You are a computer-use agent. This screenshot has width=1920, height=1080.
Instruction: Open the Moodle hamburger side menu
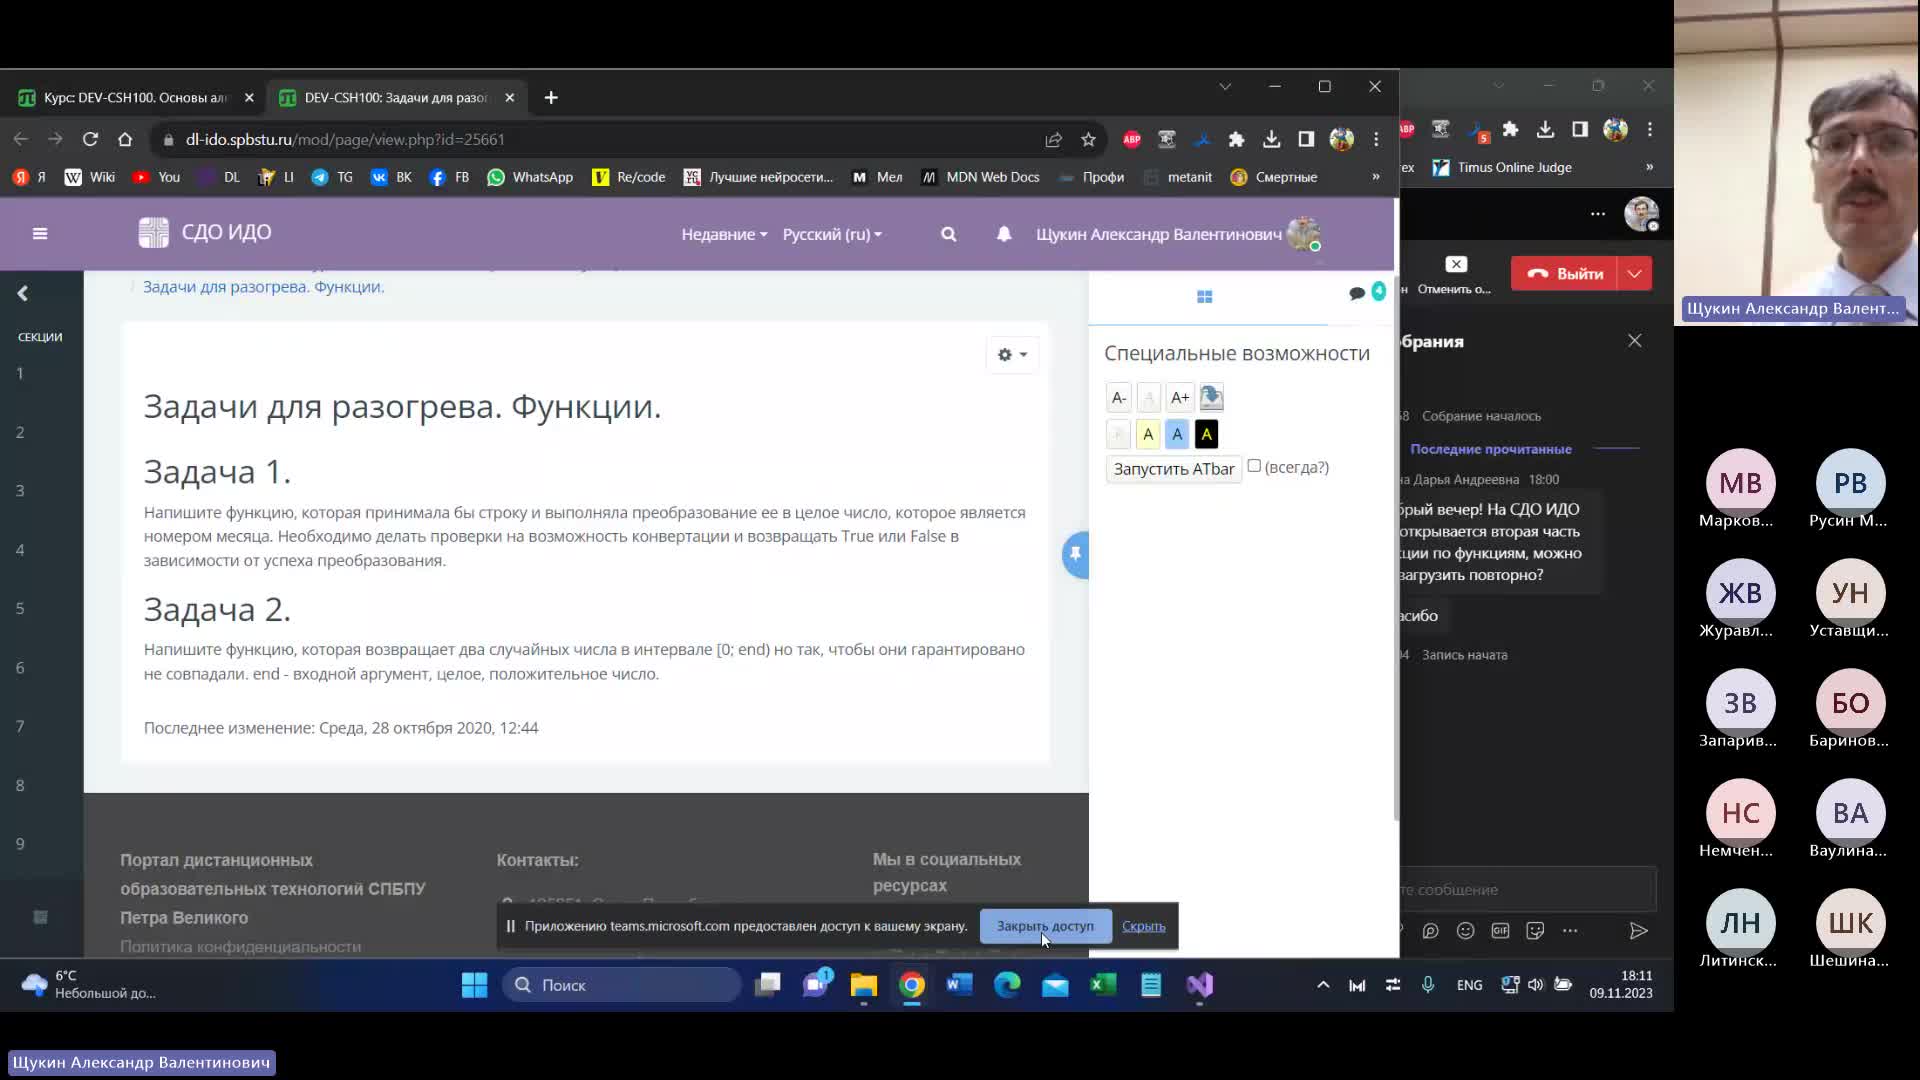(x=40, y=234)
